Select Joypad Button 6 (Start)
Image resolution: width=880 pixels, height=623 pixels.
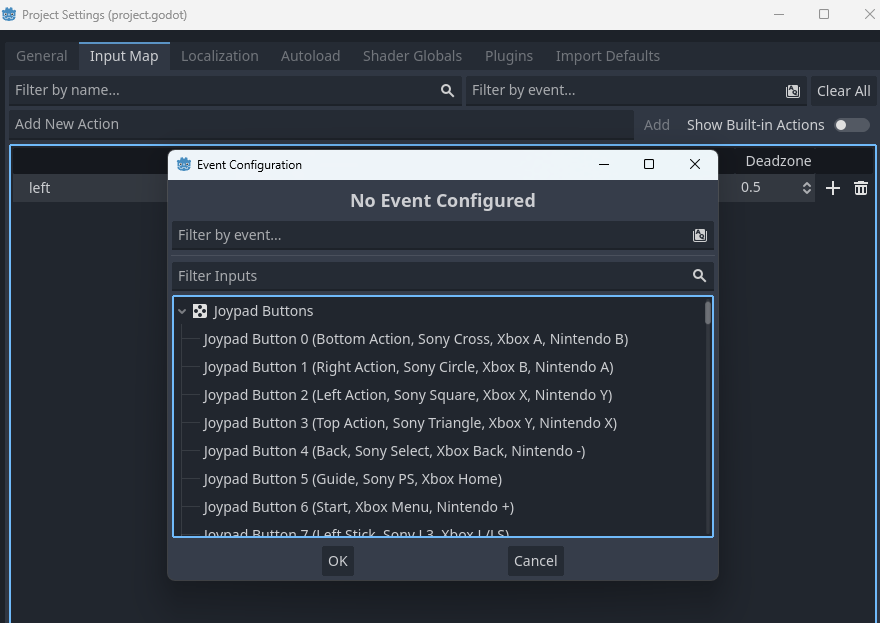pyautogui.click(x=358, y=507)
